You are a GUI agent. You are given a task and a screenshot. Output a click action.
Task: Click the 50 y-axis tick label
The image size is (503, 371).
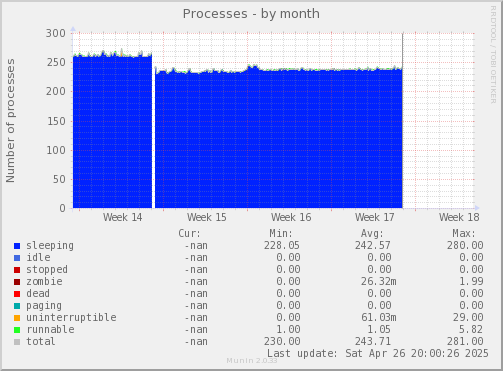[x=59, y=179]
